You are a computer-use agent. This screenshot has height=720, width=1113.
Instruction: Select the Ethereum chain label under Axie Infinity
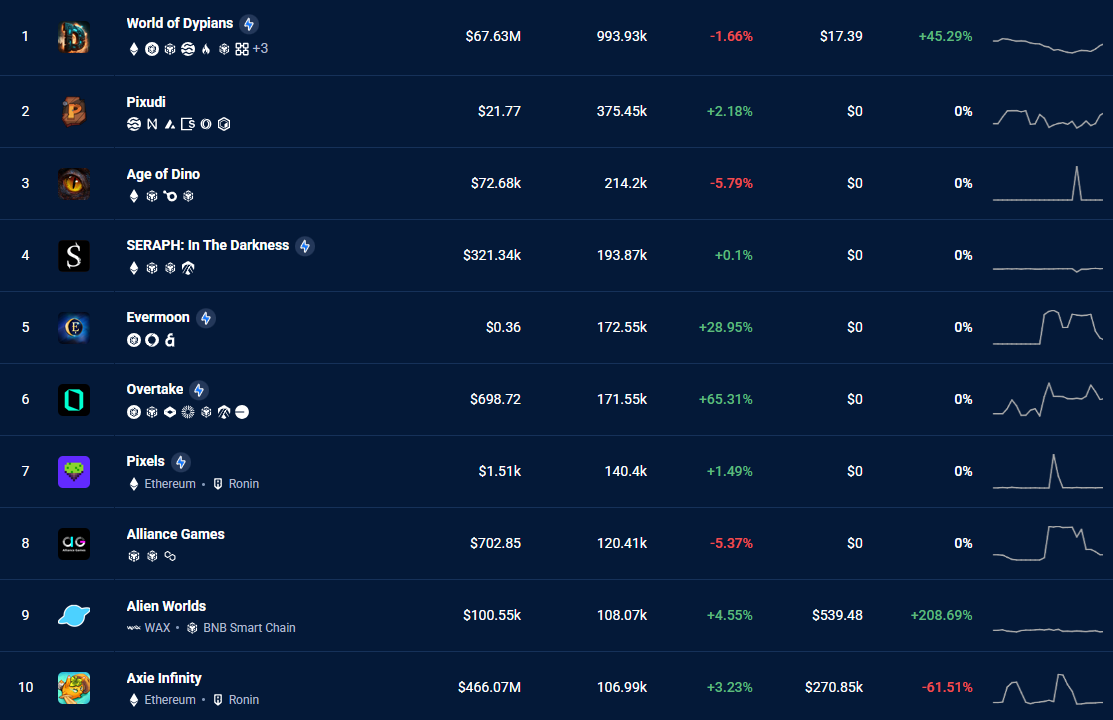pos(170,699)
